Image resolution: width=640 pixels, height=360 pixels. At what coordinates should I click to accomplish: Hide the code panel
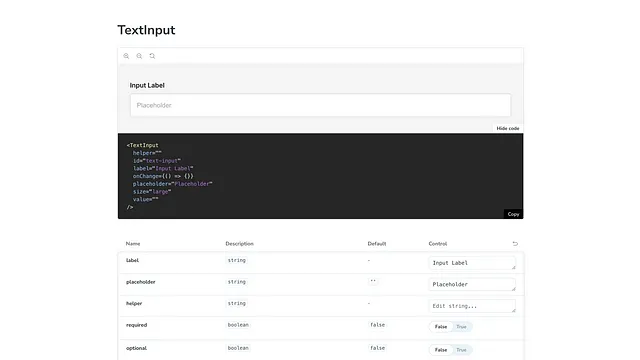coord(508,128)
